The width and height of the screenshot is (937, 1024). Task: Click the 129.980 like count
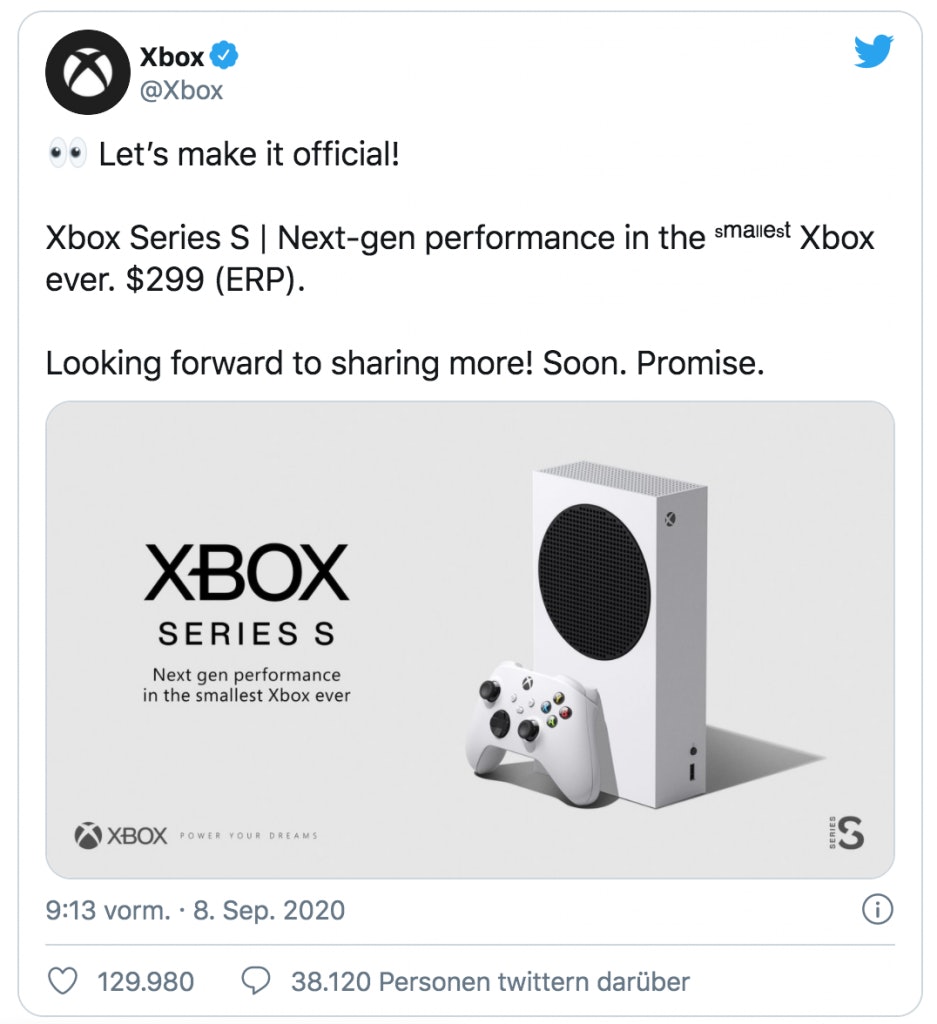tap(146, 981)
